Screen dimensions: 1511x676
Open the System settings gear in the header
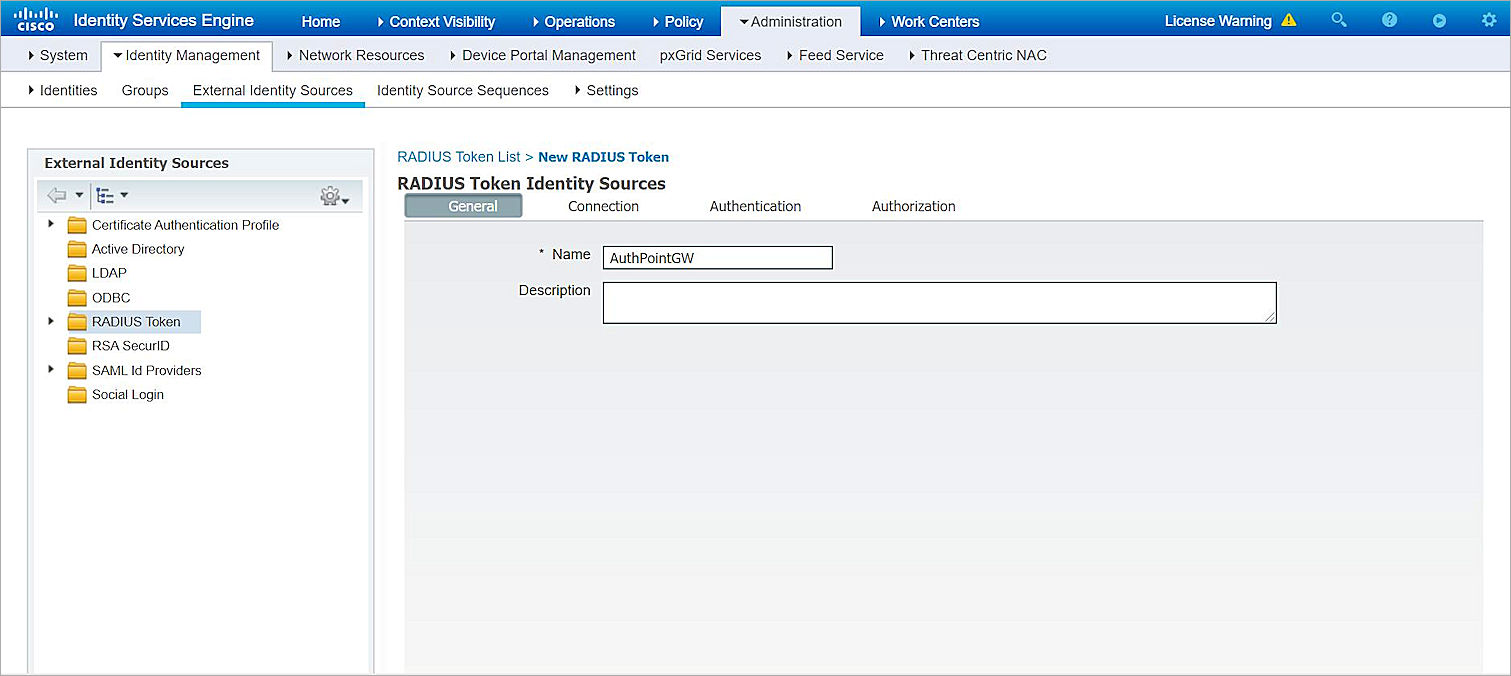pos(1489,20)
